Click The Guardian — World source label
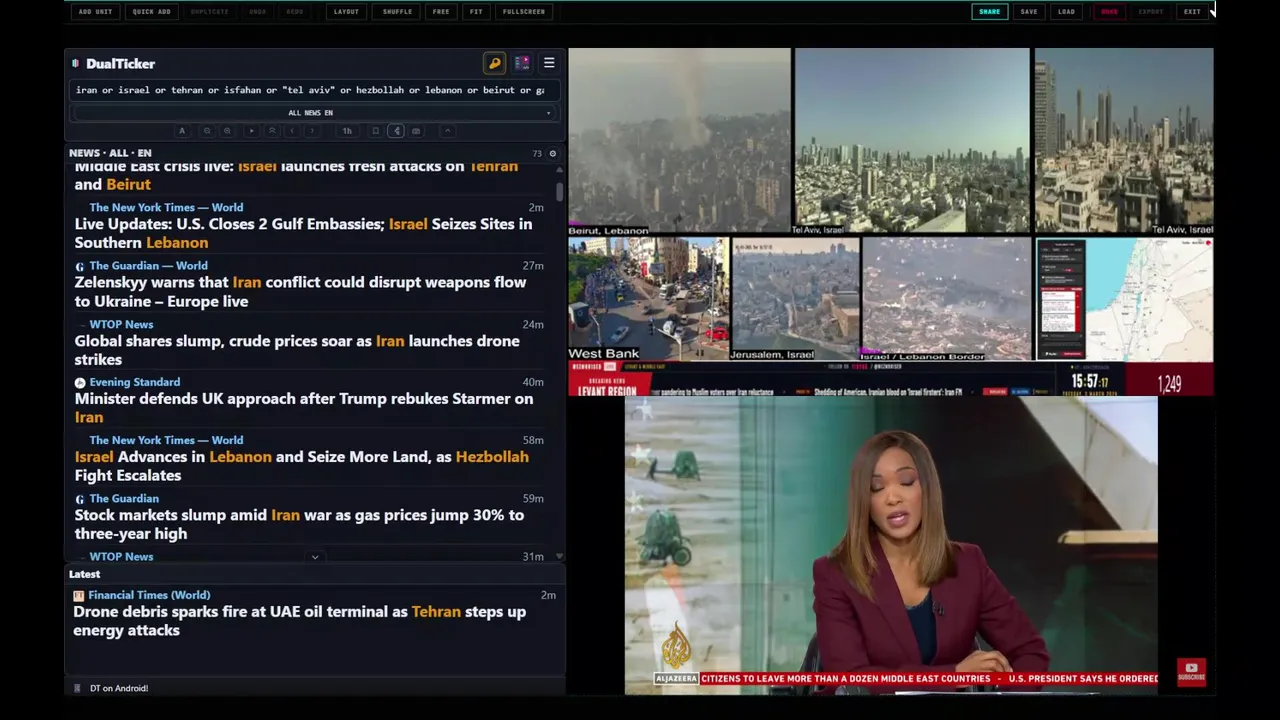The width and height of the screenshot is (1280, 720). (148, 266)
